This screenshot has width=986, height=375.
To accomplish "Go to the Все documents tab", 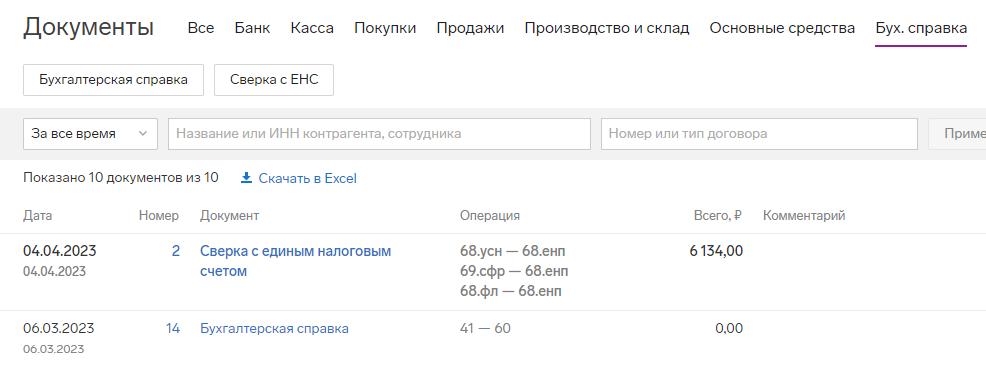I will tap(201, 28).
